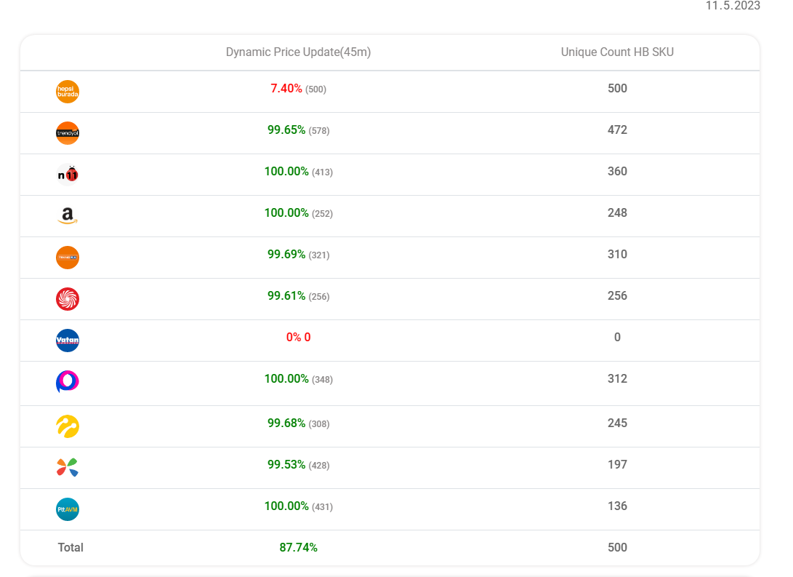This screenshot has width=793, height=577.
Task: Sort by Dynamic Price Update(45m) header
Action: (298, 52)
